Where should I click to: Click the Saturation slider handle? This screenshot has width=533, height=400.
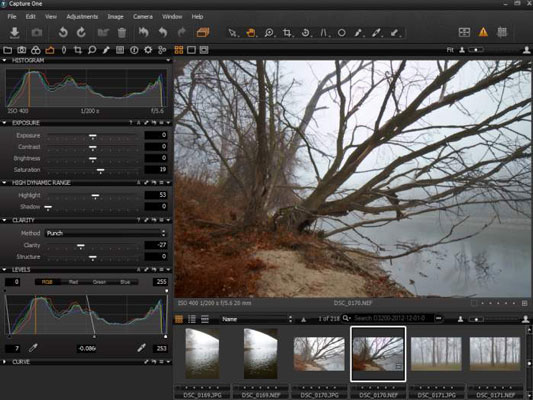pyautogui.click(x=100, y=171)
